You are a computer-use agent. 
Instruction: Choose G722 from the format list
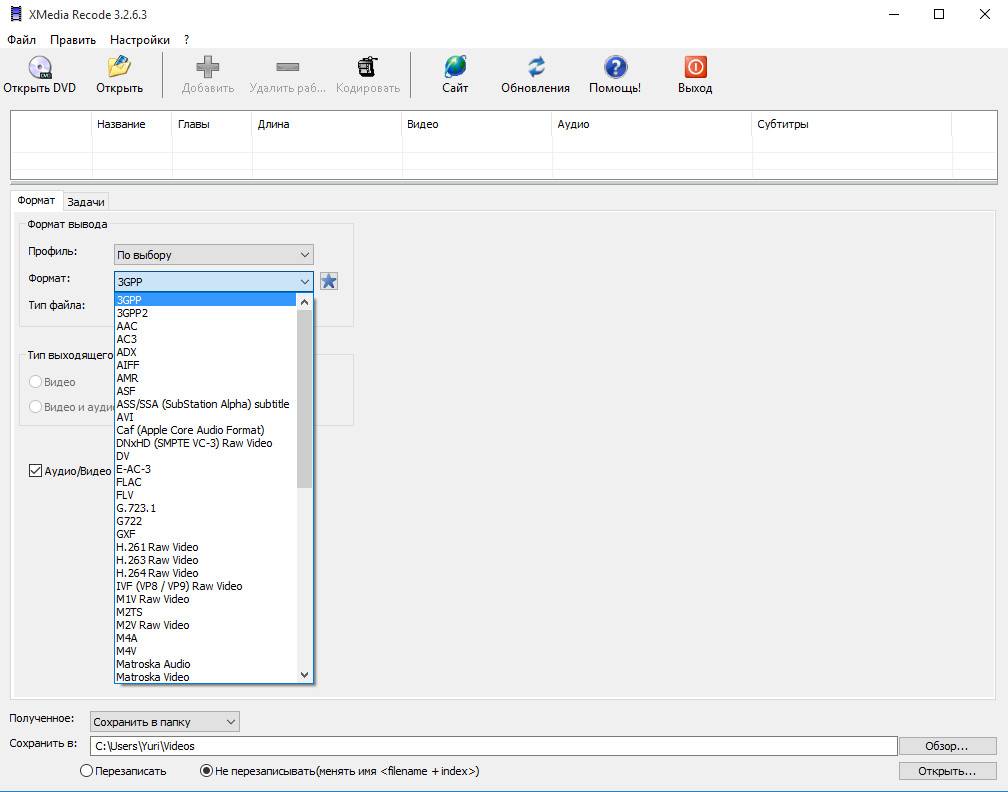click(x=206, y=521)
